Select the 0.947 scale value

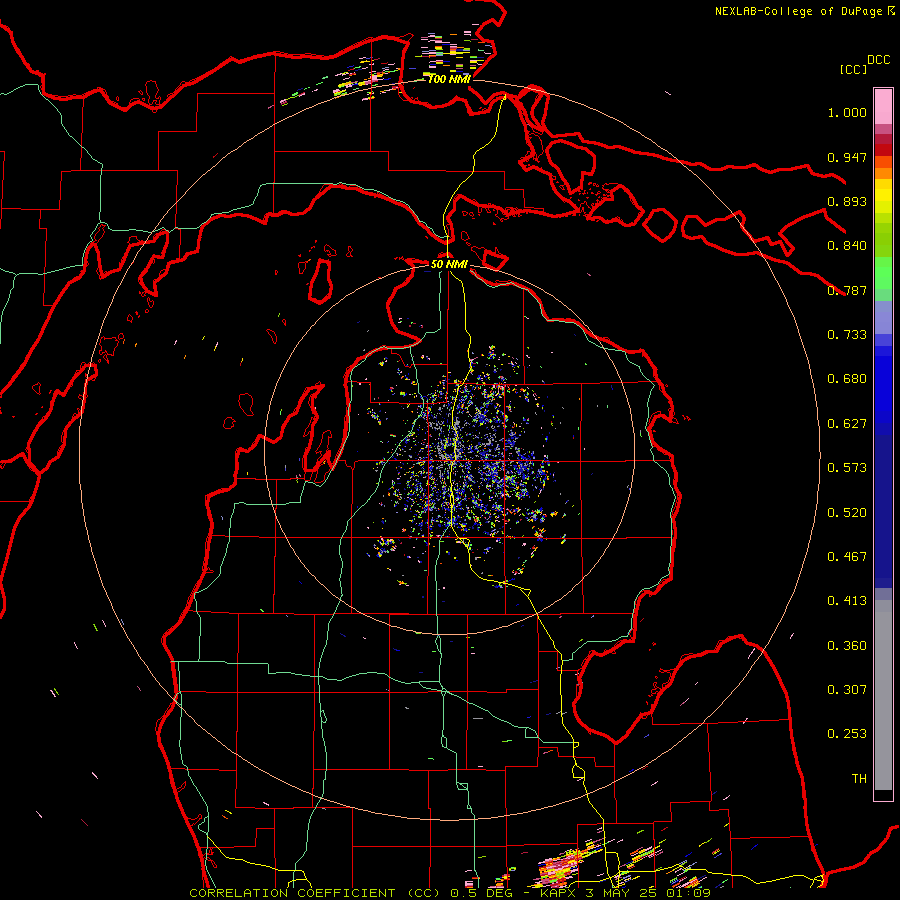[847, 157]
